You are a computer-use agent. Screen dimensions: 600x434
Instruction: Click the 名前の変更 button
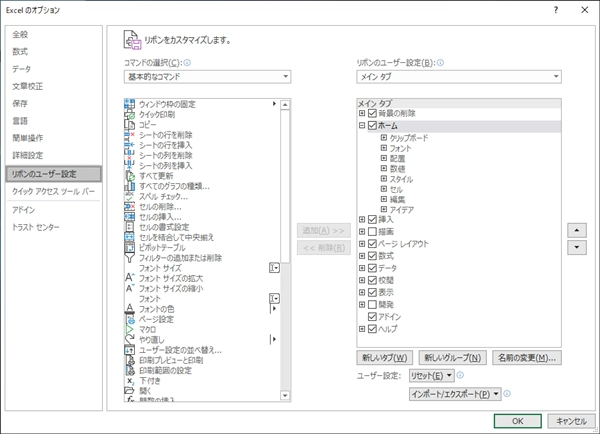[x=527, y=358]
